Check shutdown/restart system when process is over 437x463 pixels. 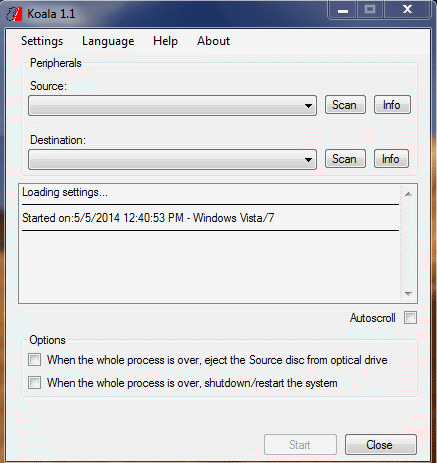pos(35,383)
